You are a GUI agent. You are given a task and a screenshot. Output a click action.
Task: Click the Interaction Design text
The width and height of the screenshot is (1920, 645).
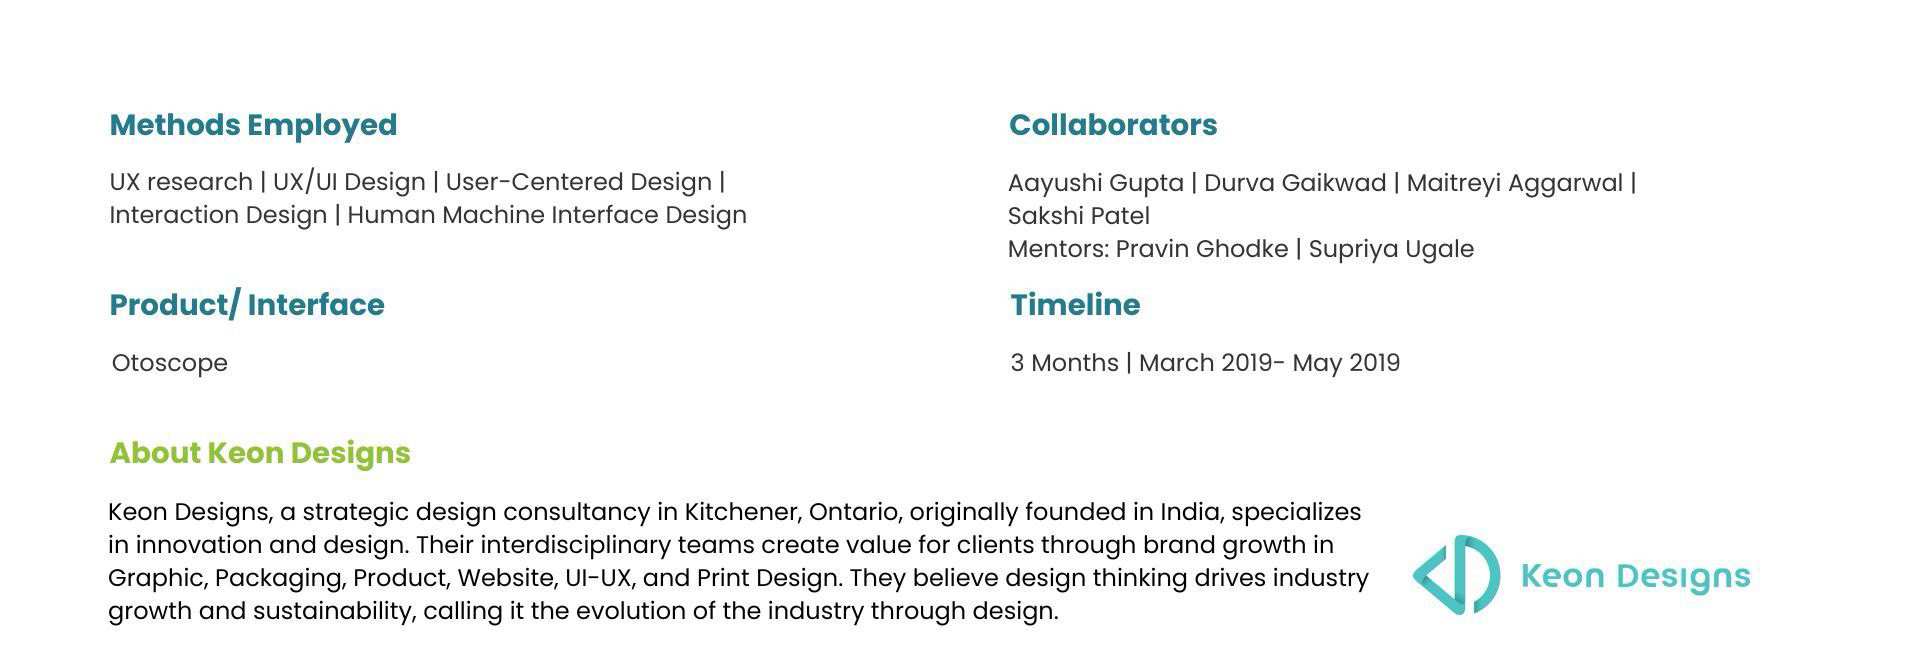coord(218,215)
